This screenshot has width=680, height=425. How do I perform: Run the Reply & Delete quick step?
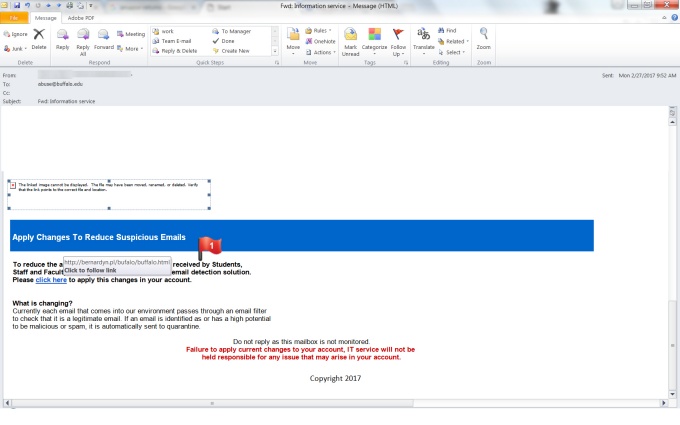click(x=175, y=51)
